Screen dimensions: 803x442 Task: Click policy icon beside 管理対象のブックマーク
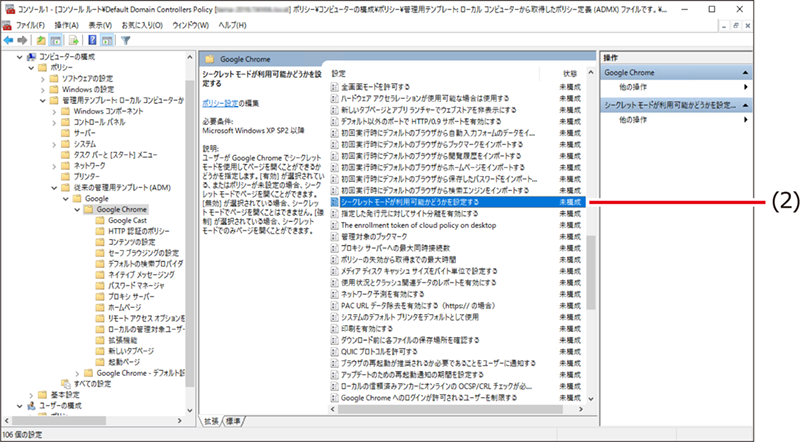pos(334,237)
